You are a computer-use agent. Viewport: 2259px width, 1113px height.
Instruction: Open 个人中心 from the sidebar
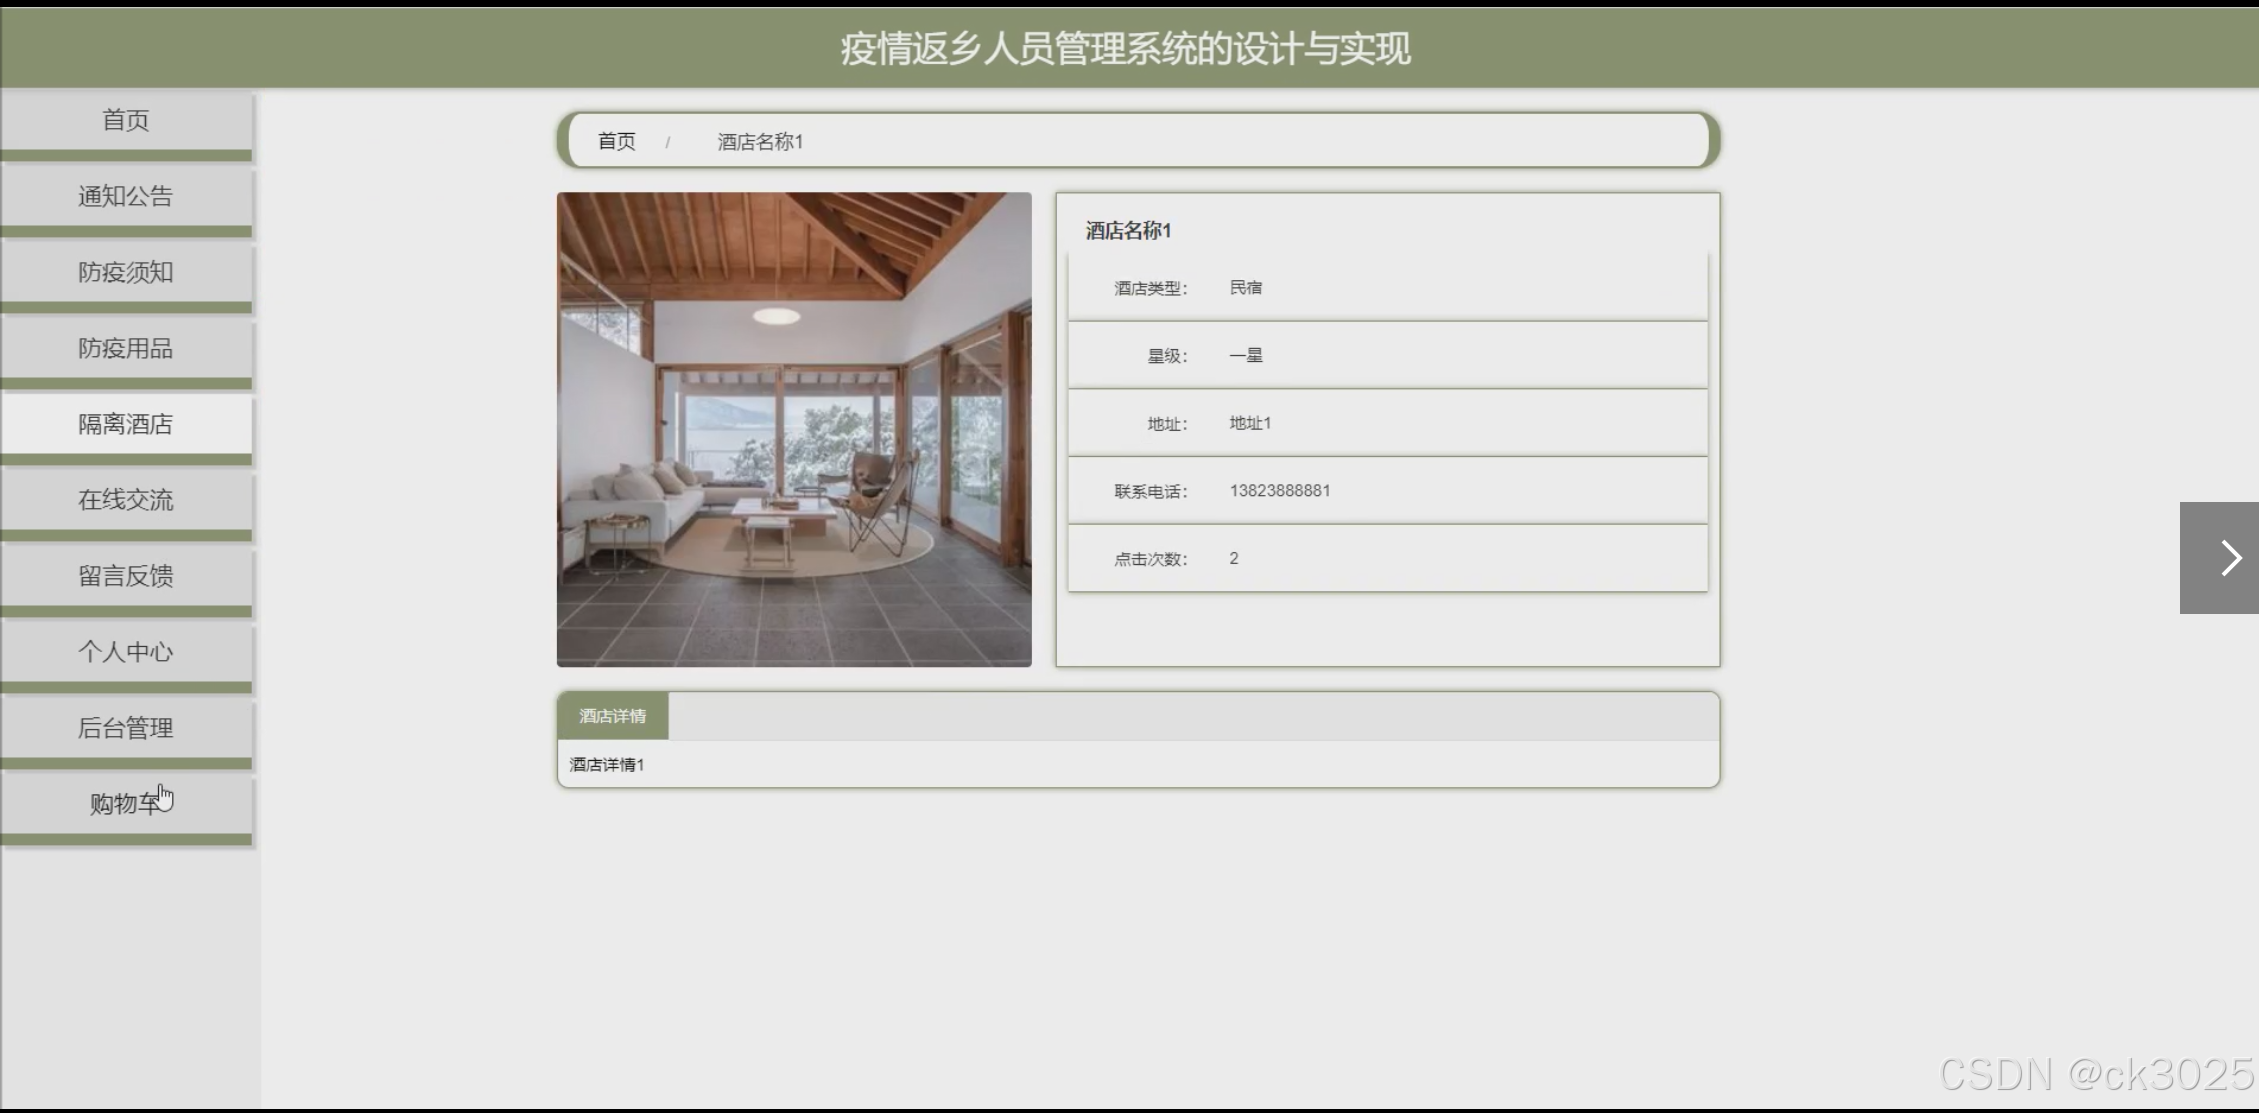(x=126, y=652)
